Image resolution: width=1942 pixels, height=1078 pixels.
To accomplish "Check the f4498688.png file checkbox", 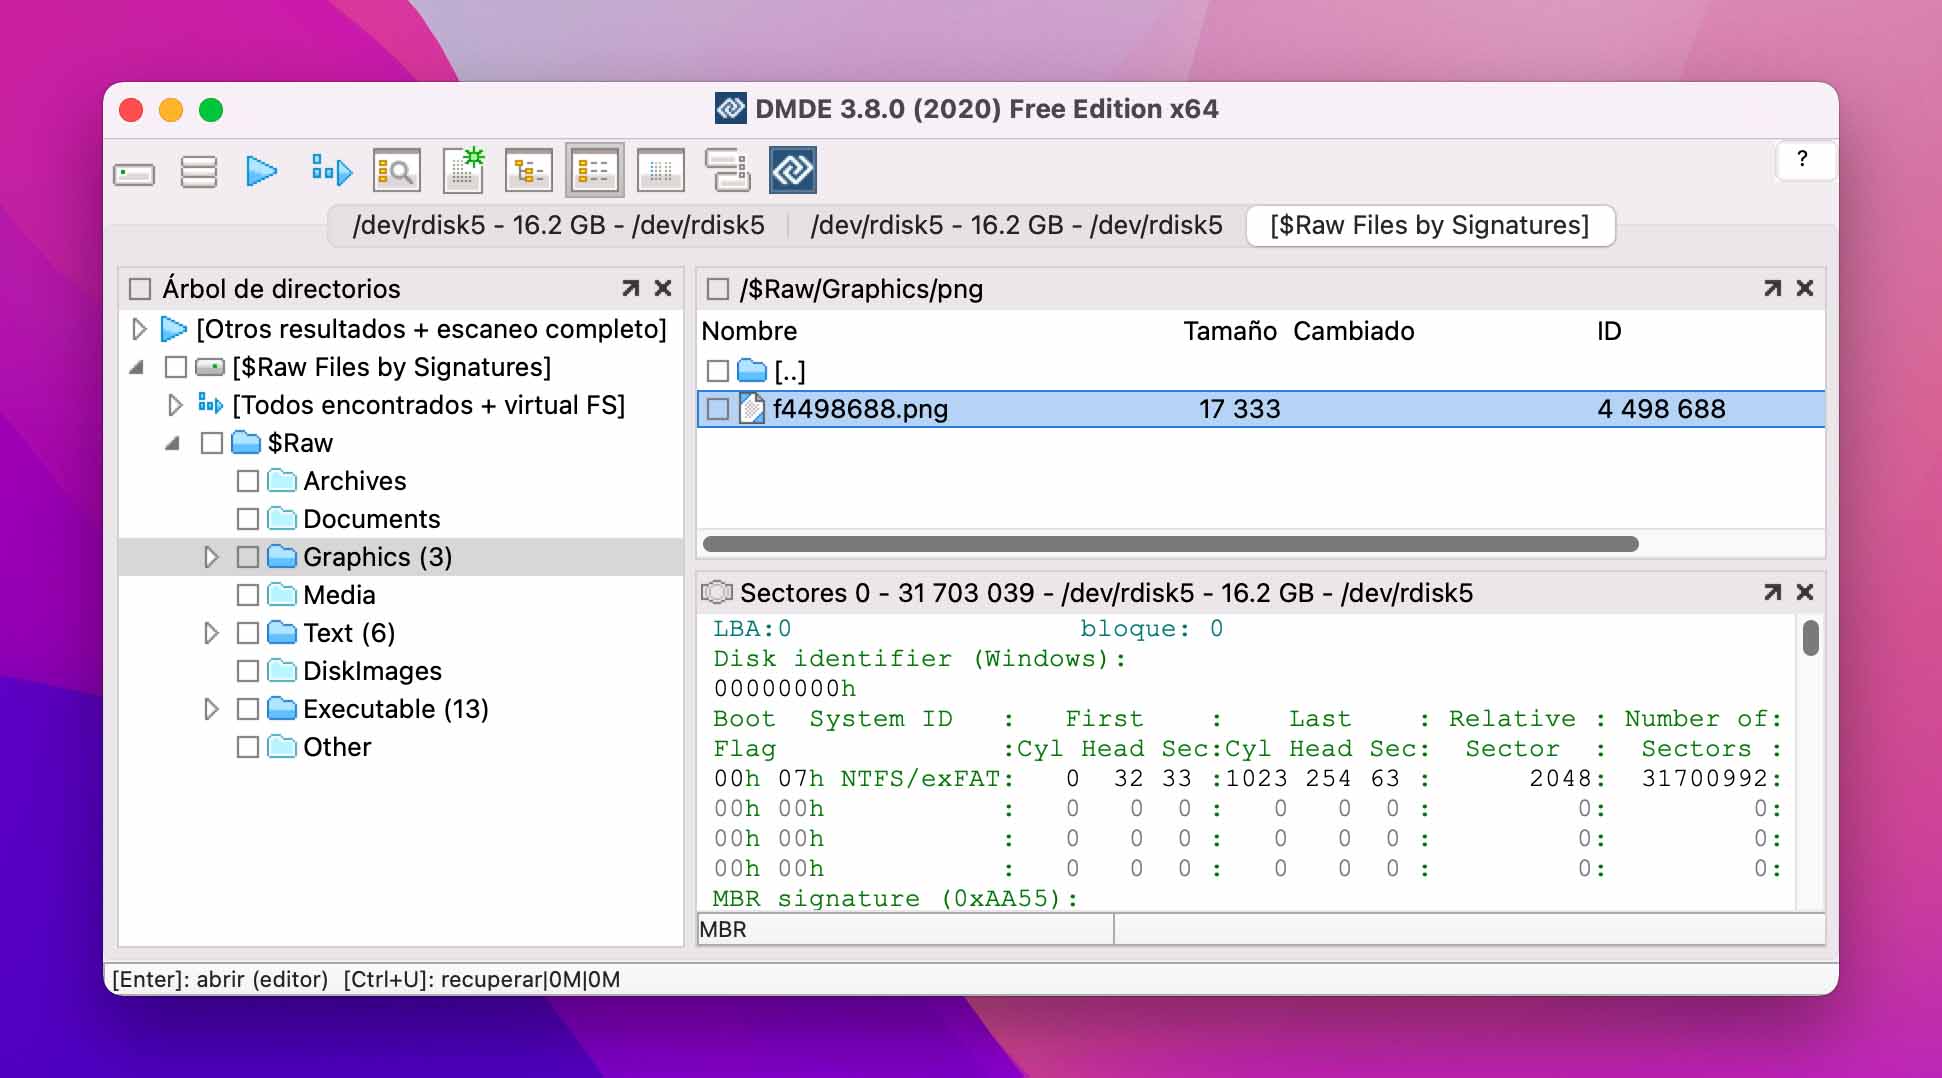I will [x=716, y=408].
